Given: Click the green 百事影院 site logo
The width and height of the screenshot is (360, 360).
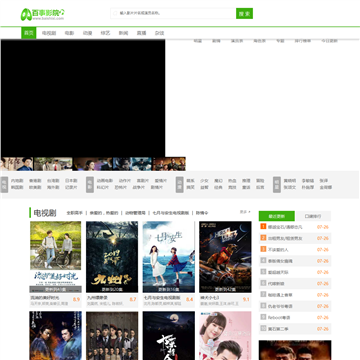Looking at the screenshot, I should click(43, 14).
